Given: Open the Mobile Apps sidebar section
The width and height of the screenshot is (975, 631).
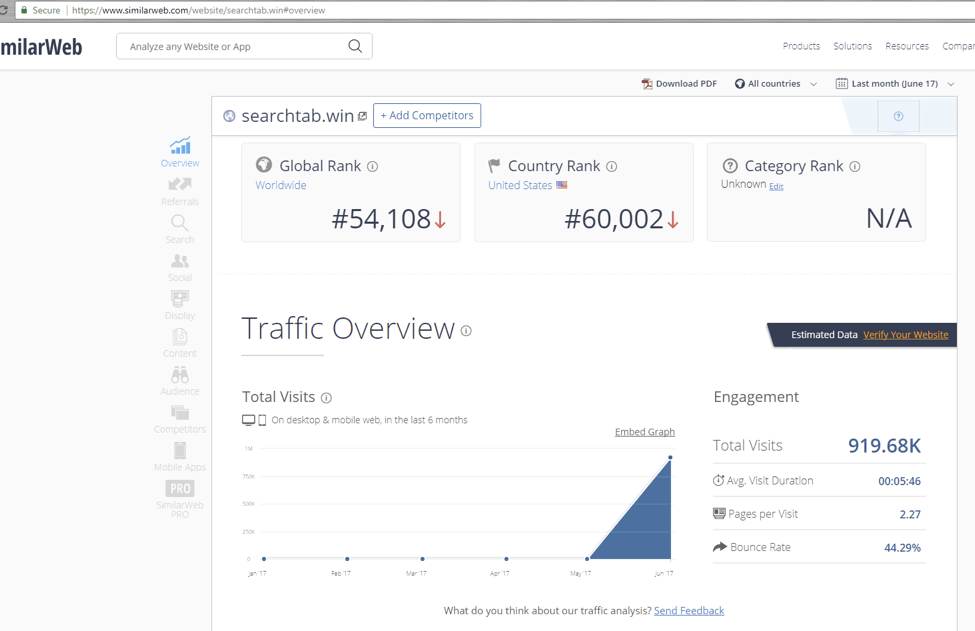Looking at the screenshot, I should (180, 458).
